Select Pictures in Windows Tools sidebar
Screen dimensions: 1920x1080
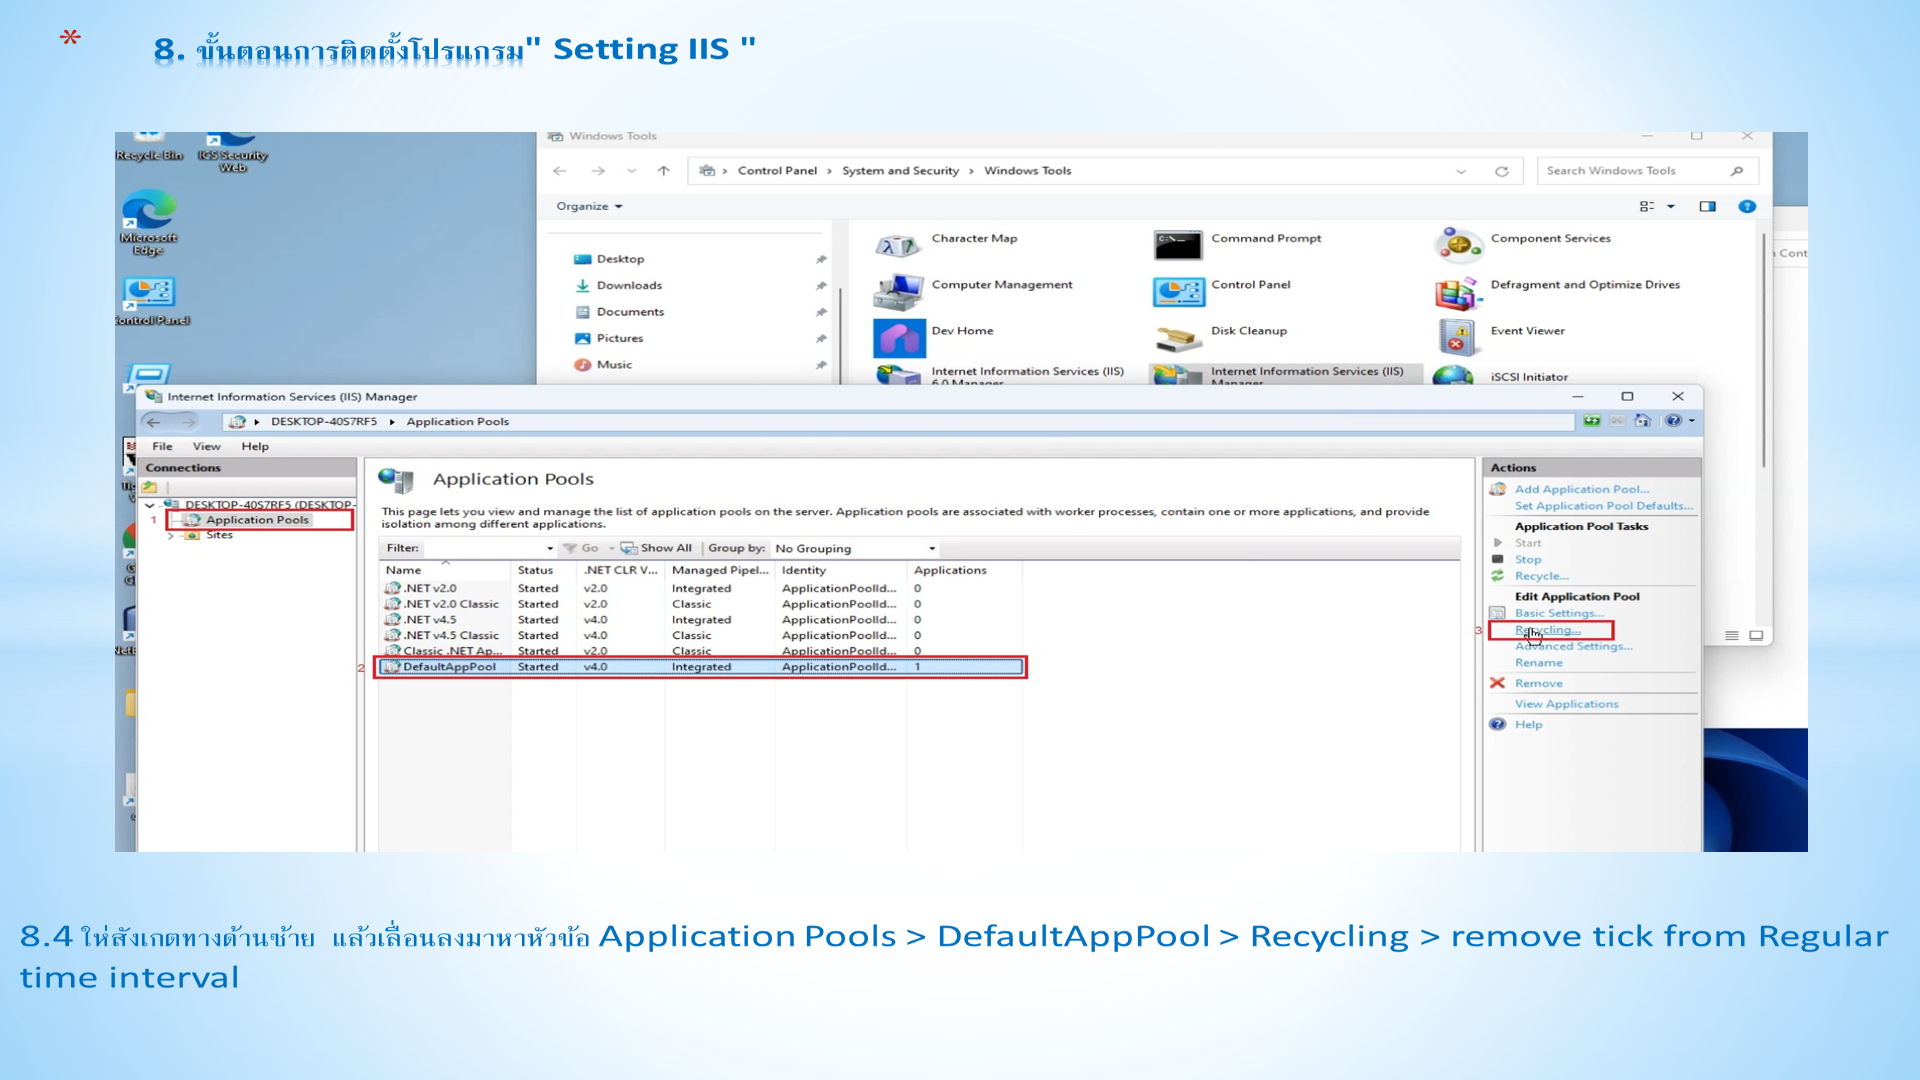619,339
